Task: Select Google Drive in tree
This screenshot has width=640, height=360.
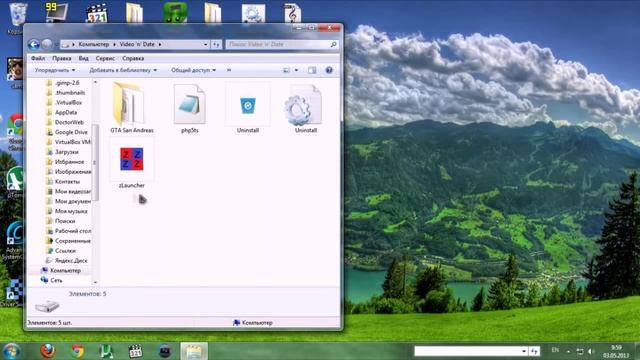Action: [x=67, y=132]
